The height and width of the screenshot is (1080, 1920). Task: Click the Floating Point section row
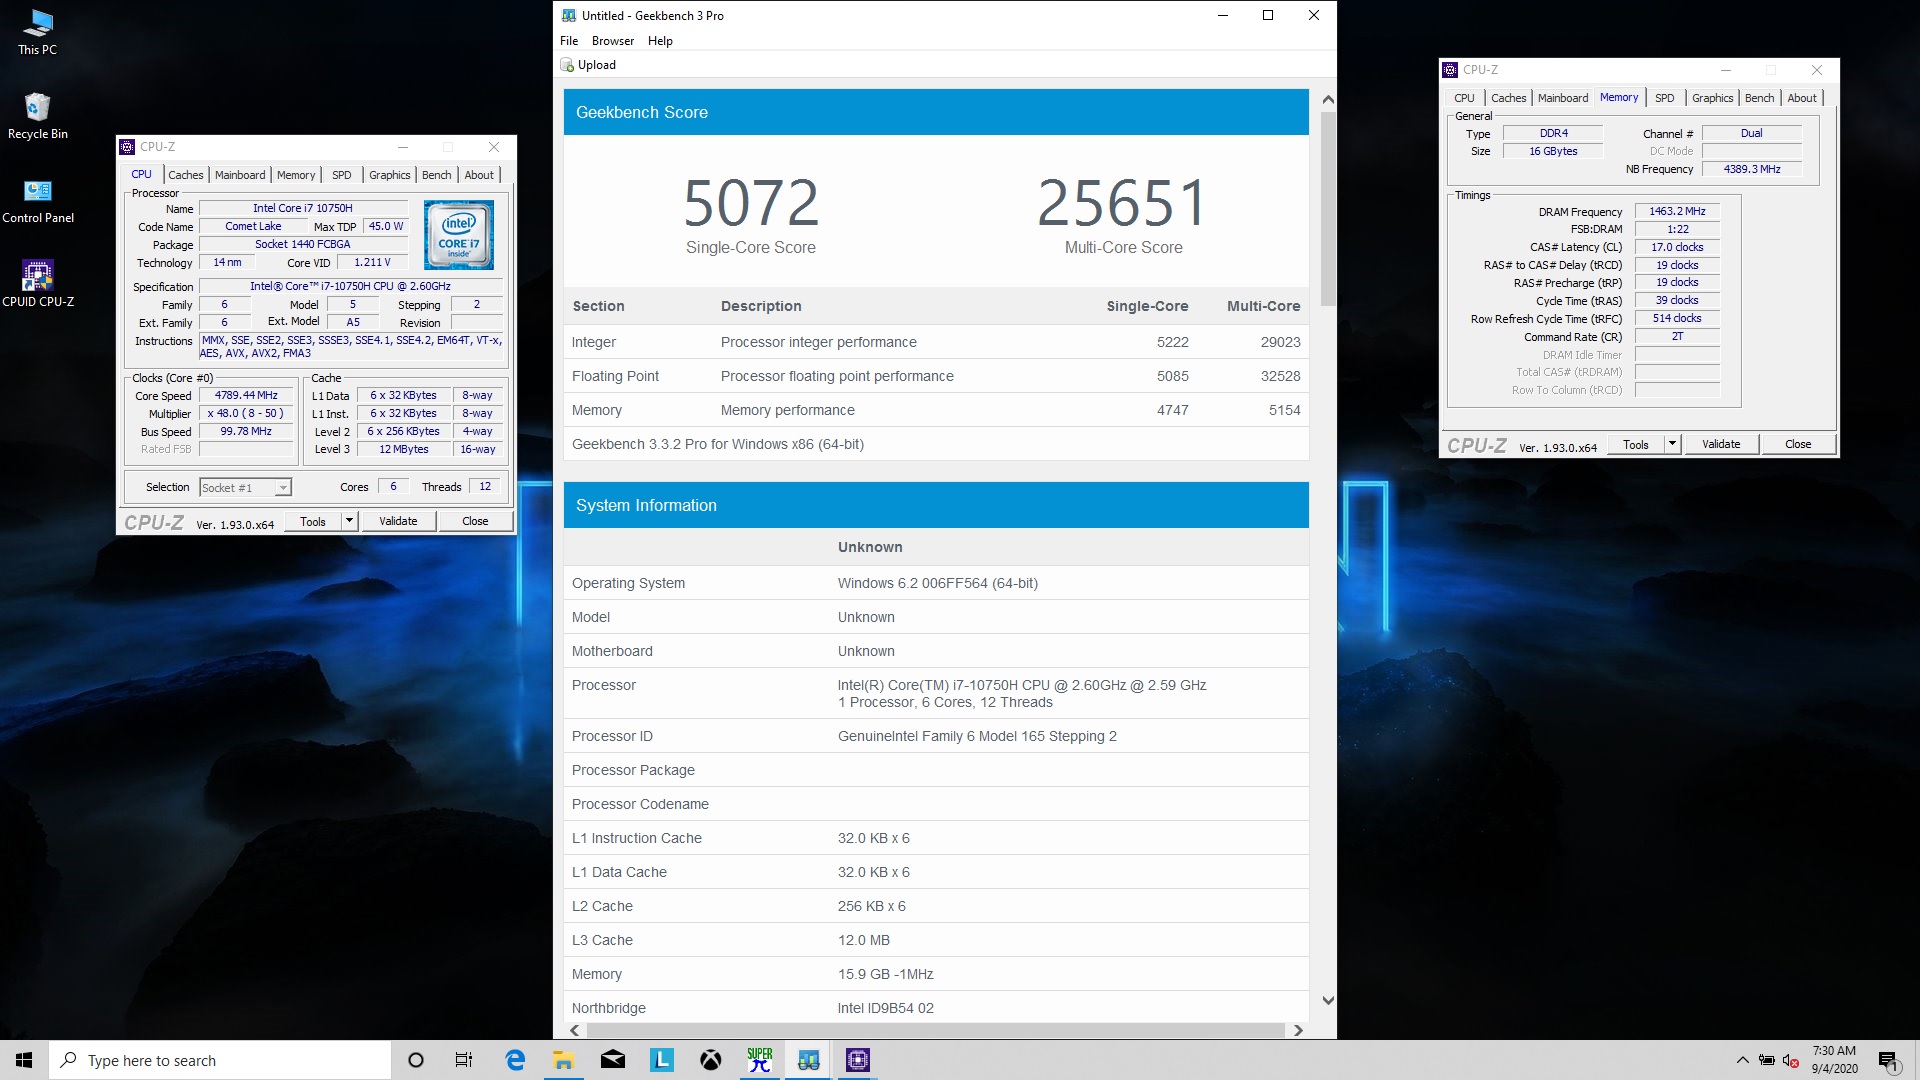(936, 376)
